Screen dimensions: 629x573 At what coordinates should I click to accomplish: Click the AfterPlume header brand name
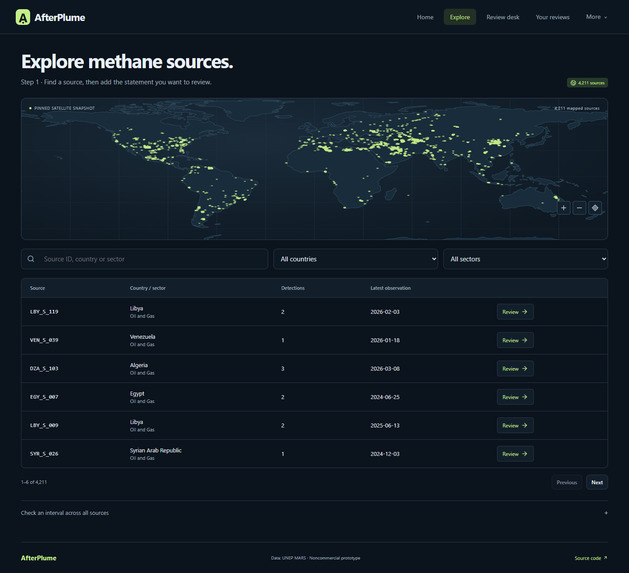point(60,18)
